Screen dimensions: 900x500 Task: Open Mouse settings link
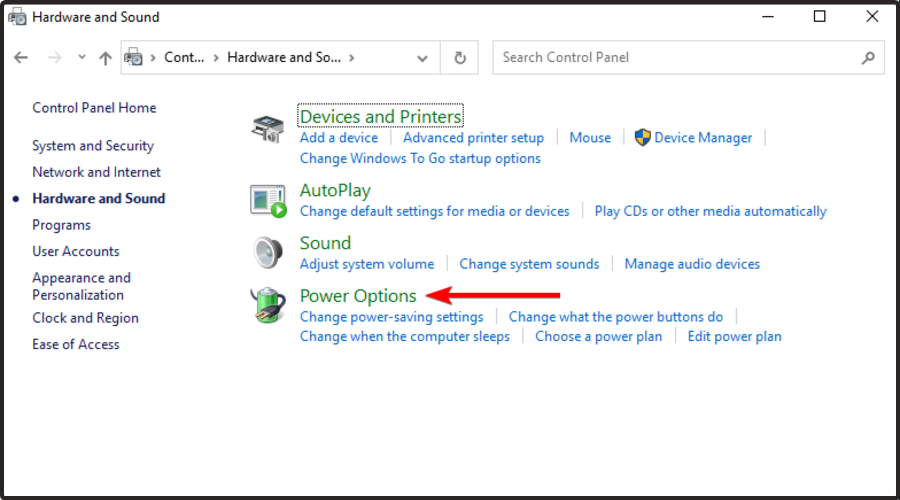coord(590,138)
